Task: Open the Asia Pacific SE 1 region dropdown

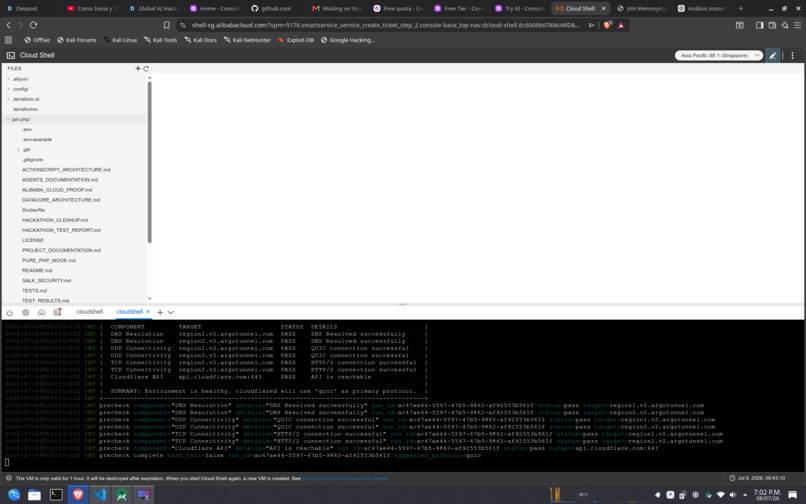Action: point(719,56)
